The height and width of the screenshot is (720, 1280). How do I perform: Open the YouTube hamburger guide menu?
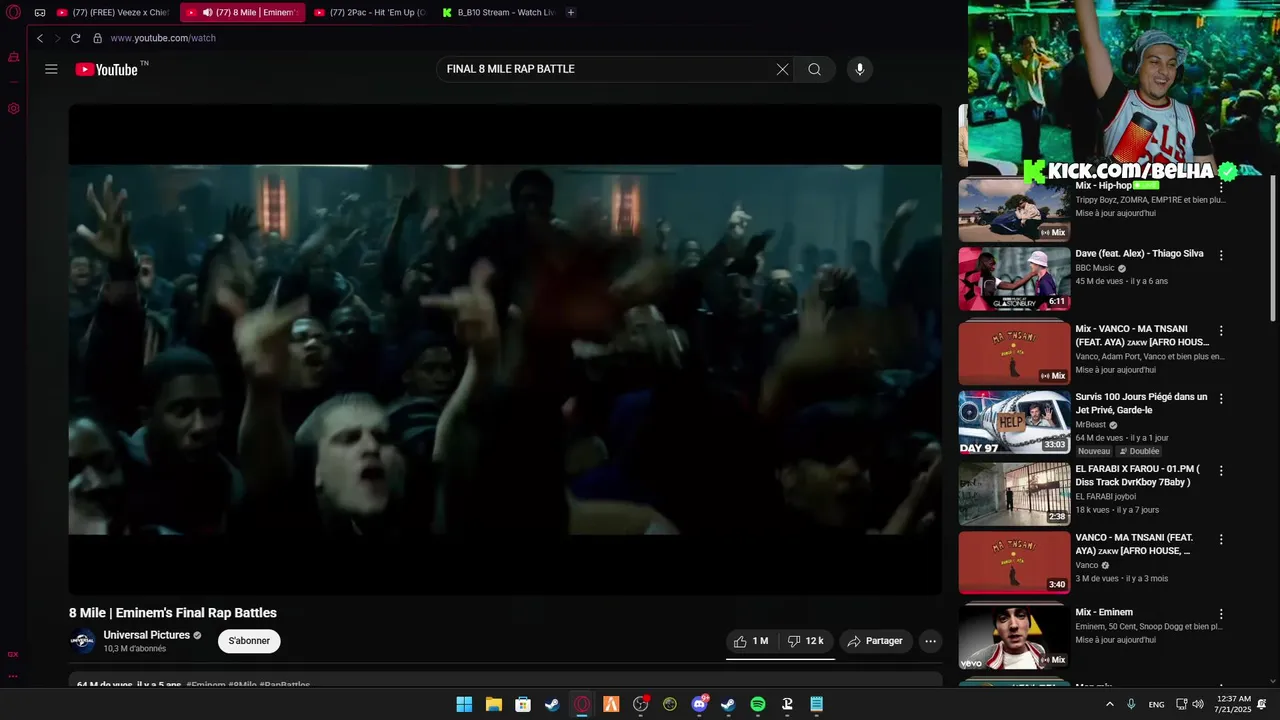coord(51,69)
